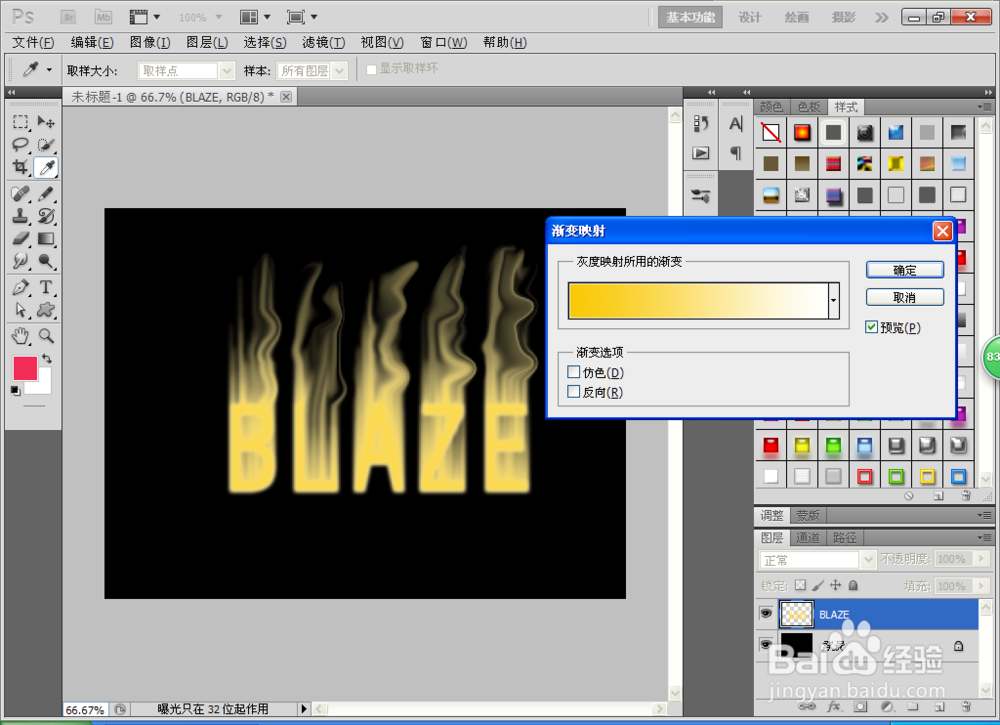Open the History panel icon
The image size is (1000, 725).
point(701,124)
